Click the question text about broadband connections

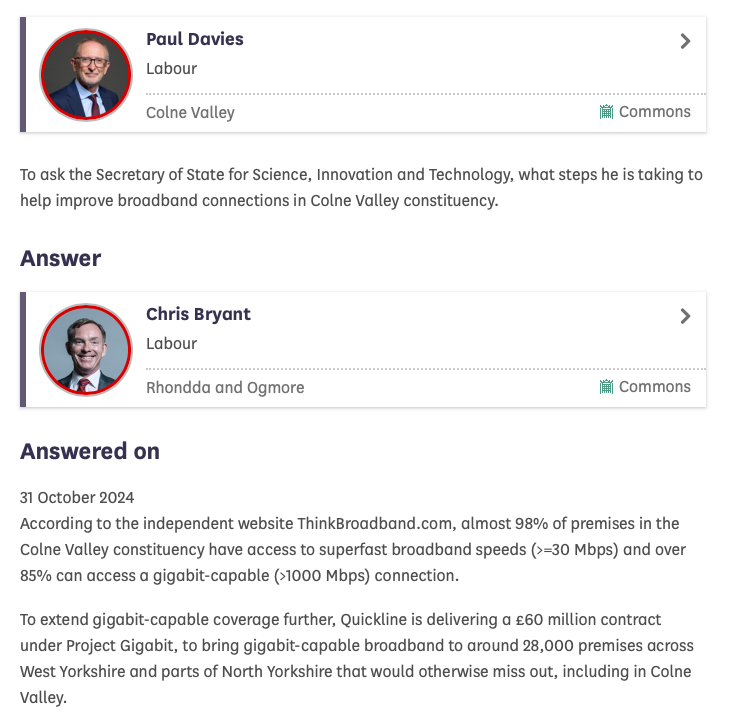[x=361, y=187]
